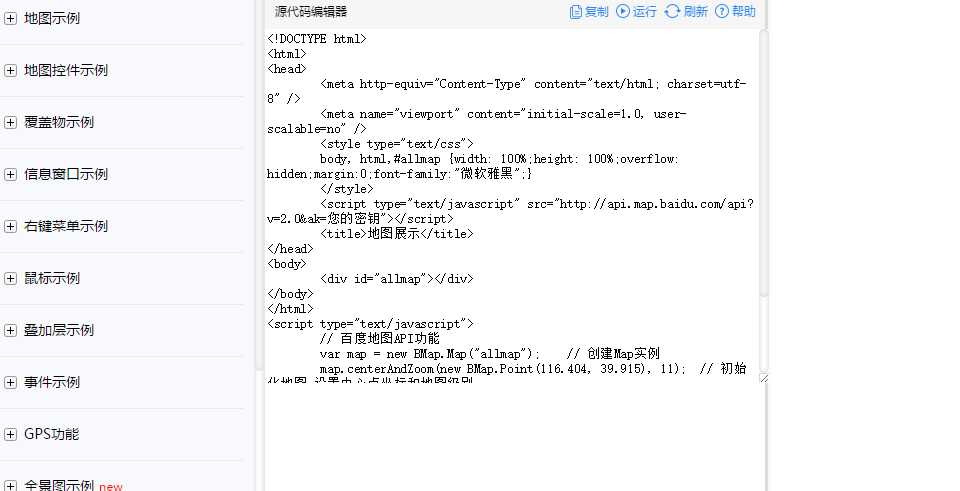The image size is (960, 491).
Task: Expand the 全景图示例 plus box
Action: coord(10,486)
